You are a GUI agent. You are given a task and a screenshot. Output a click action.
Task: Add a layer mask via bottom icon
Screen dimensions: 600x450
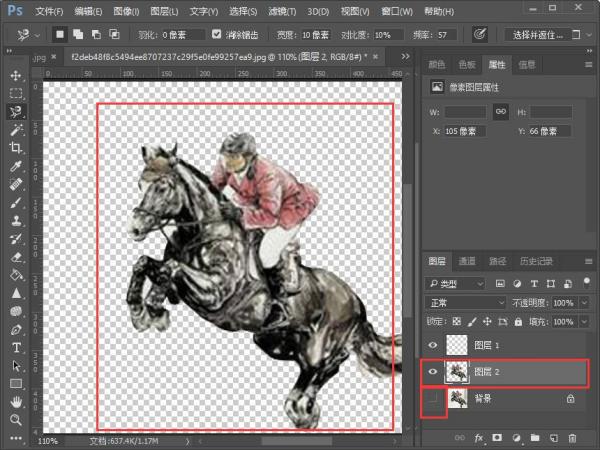tap(497, 438)
